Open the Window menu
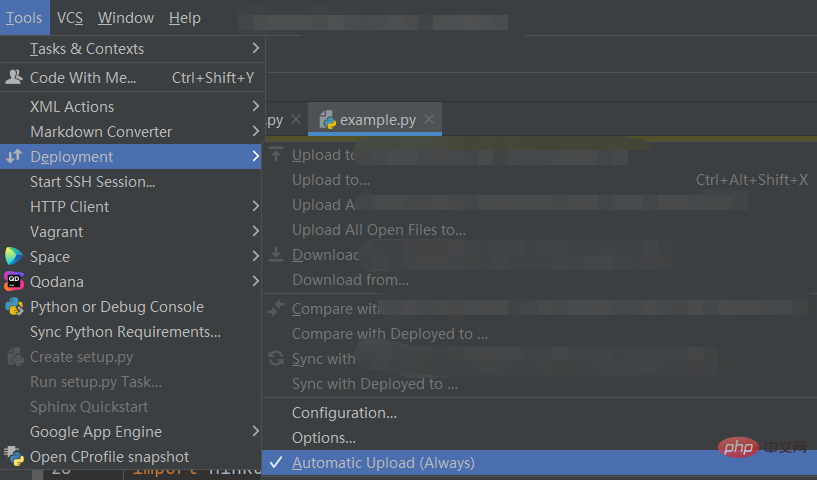 click(126, 18)
